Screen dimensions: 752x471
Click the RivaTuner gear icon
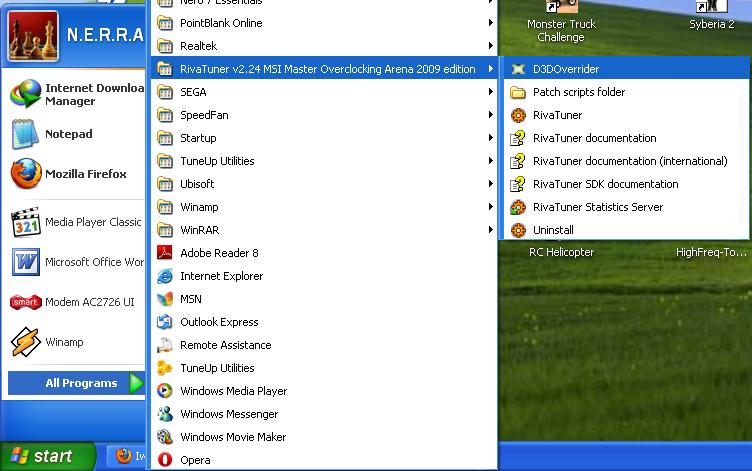(x=518, y=115)
